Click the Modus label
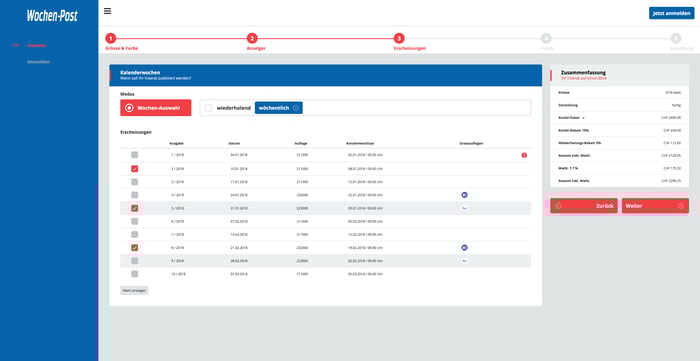Viewport: 700px width, 361px height. click(x=127, y=94)
